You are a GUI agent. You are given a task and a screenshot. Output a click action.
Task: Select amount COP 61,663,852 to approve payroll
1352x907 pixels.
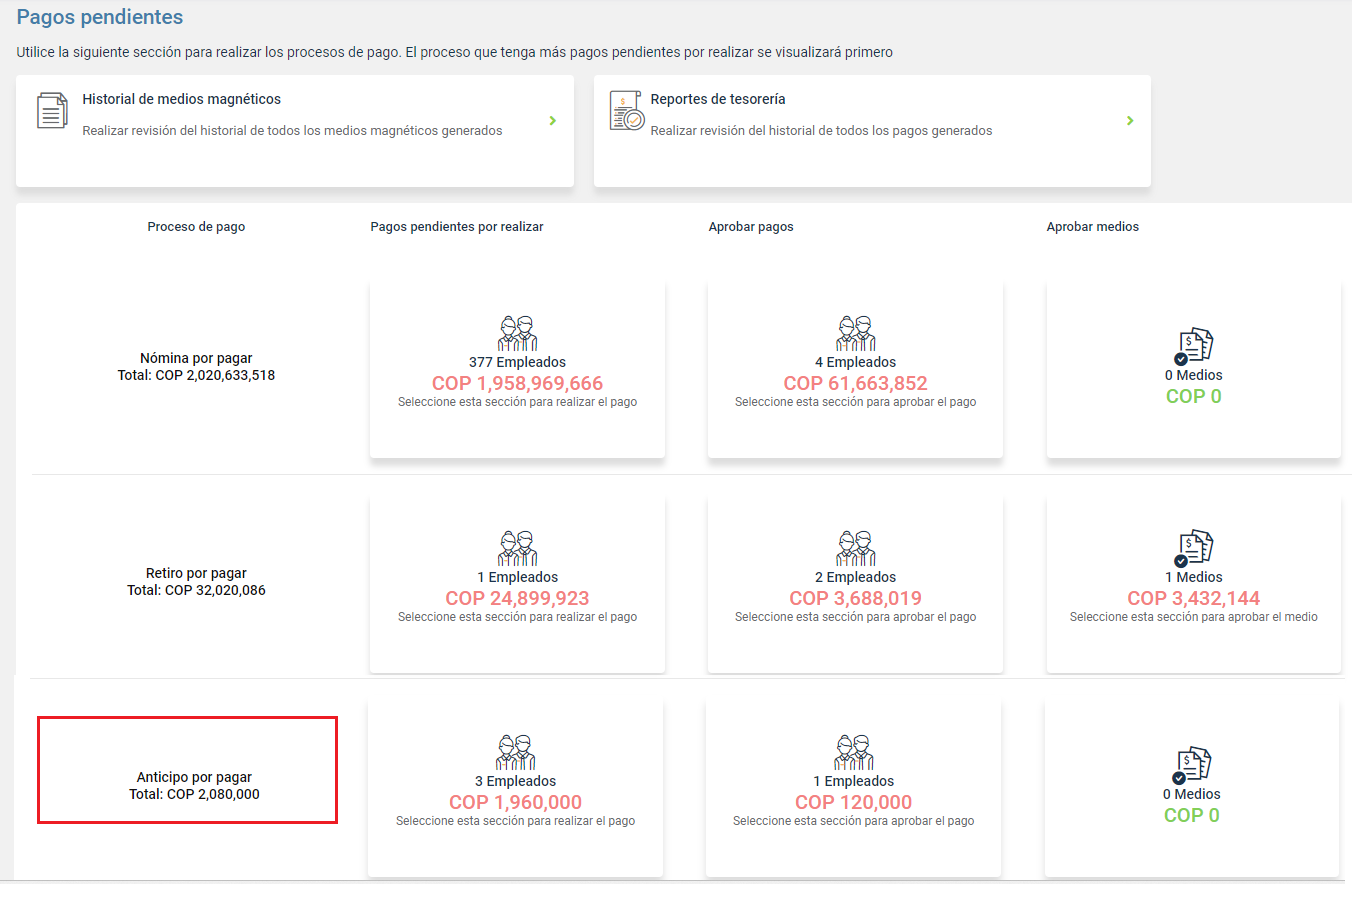point(855,384)
